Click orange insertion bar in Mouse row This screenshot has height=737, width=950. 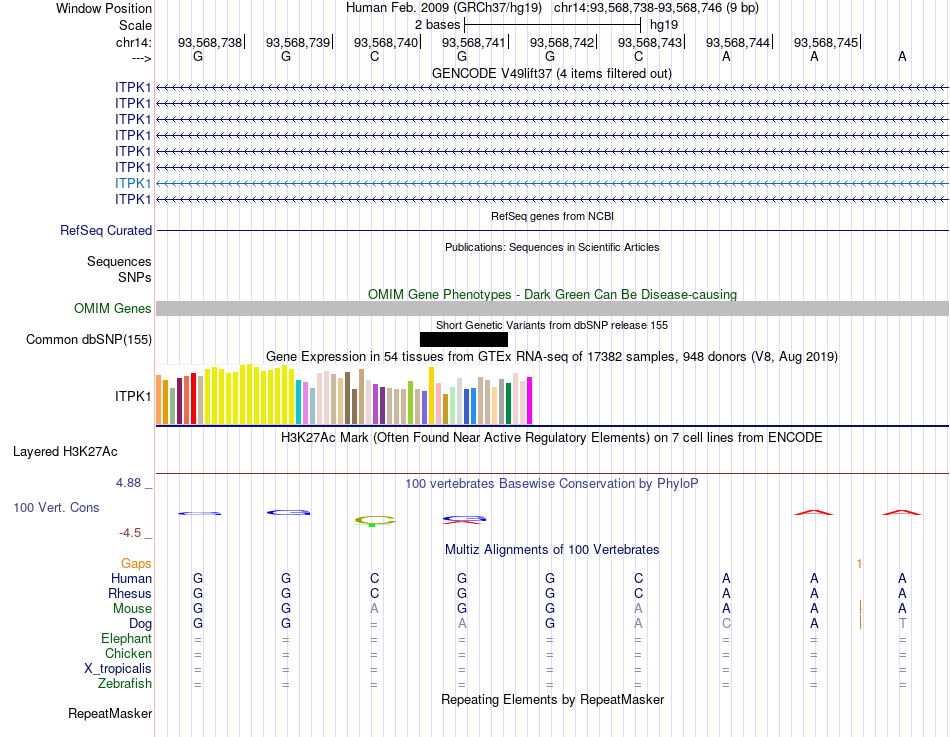(860, 608)
